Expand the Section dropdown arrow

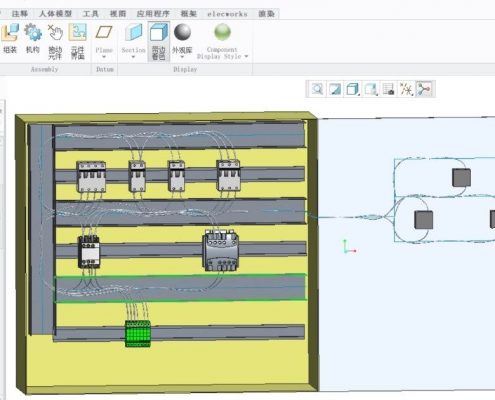[x=133, y=57]
